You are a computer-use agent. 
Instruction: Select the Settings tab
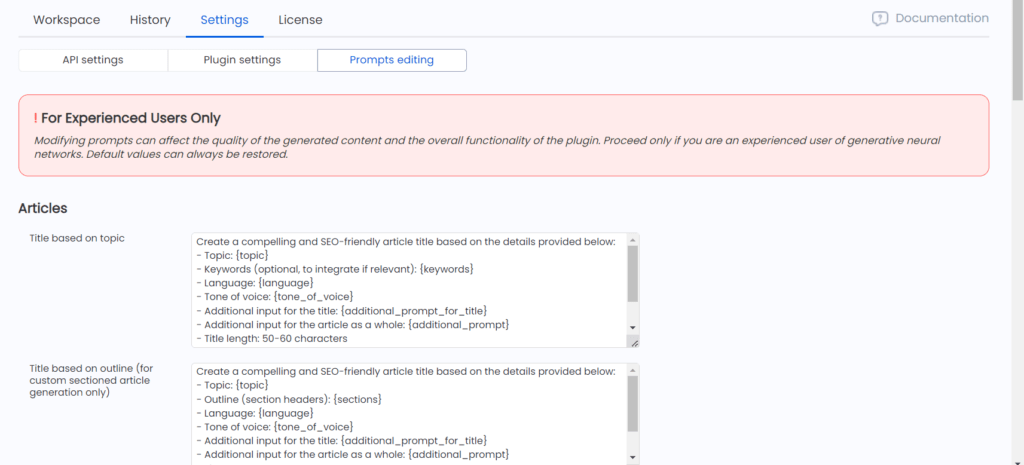click(x=225, y=20)
